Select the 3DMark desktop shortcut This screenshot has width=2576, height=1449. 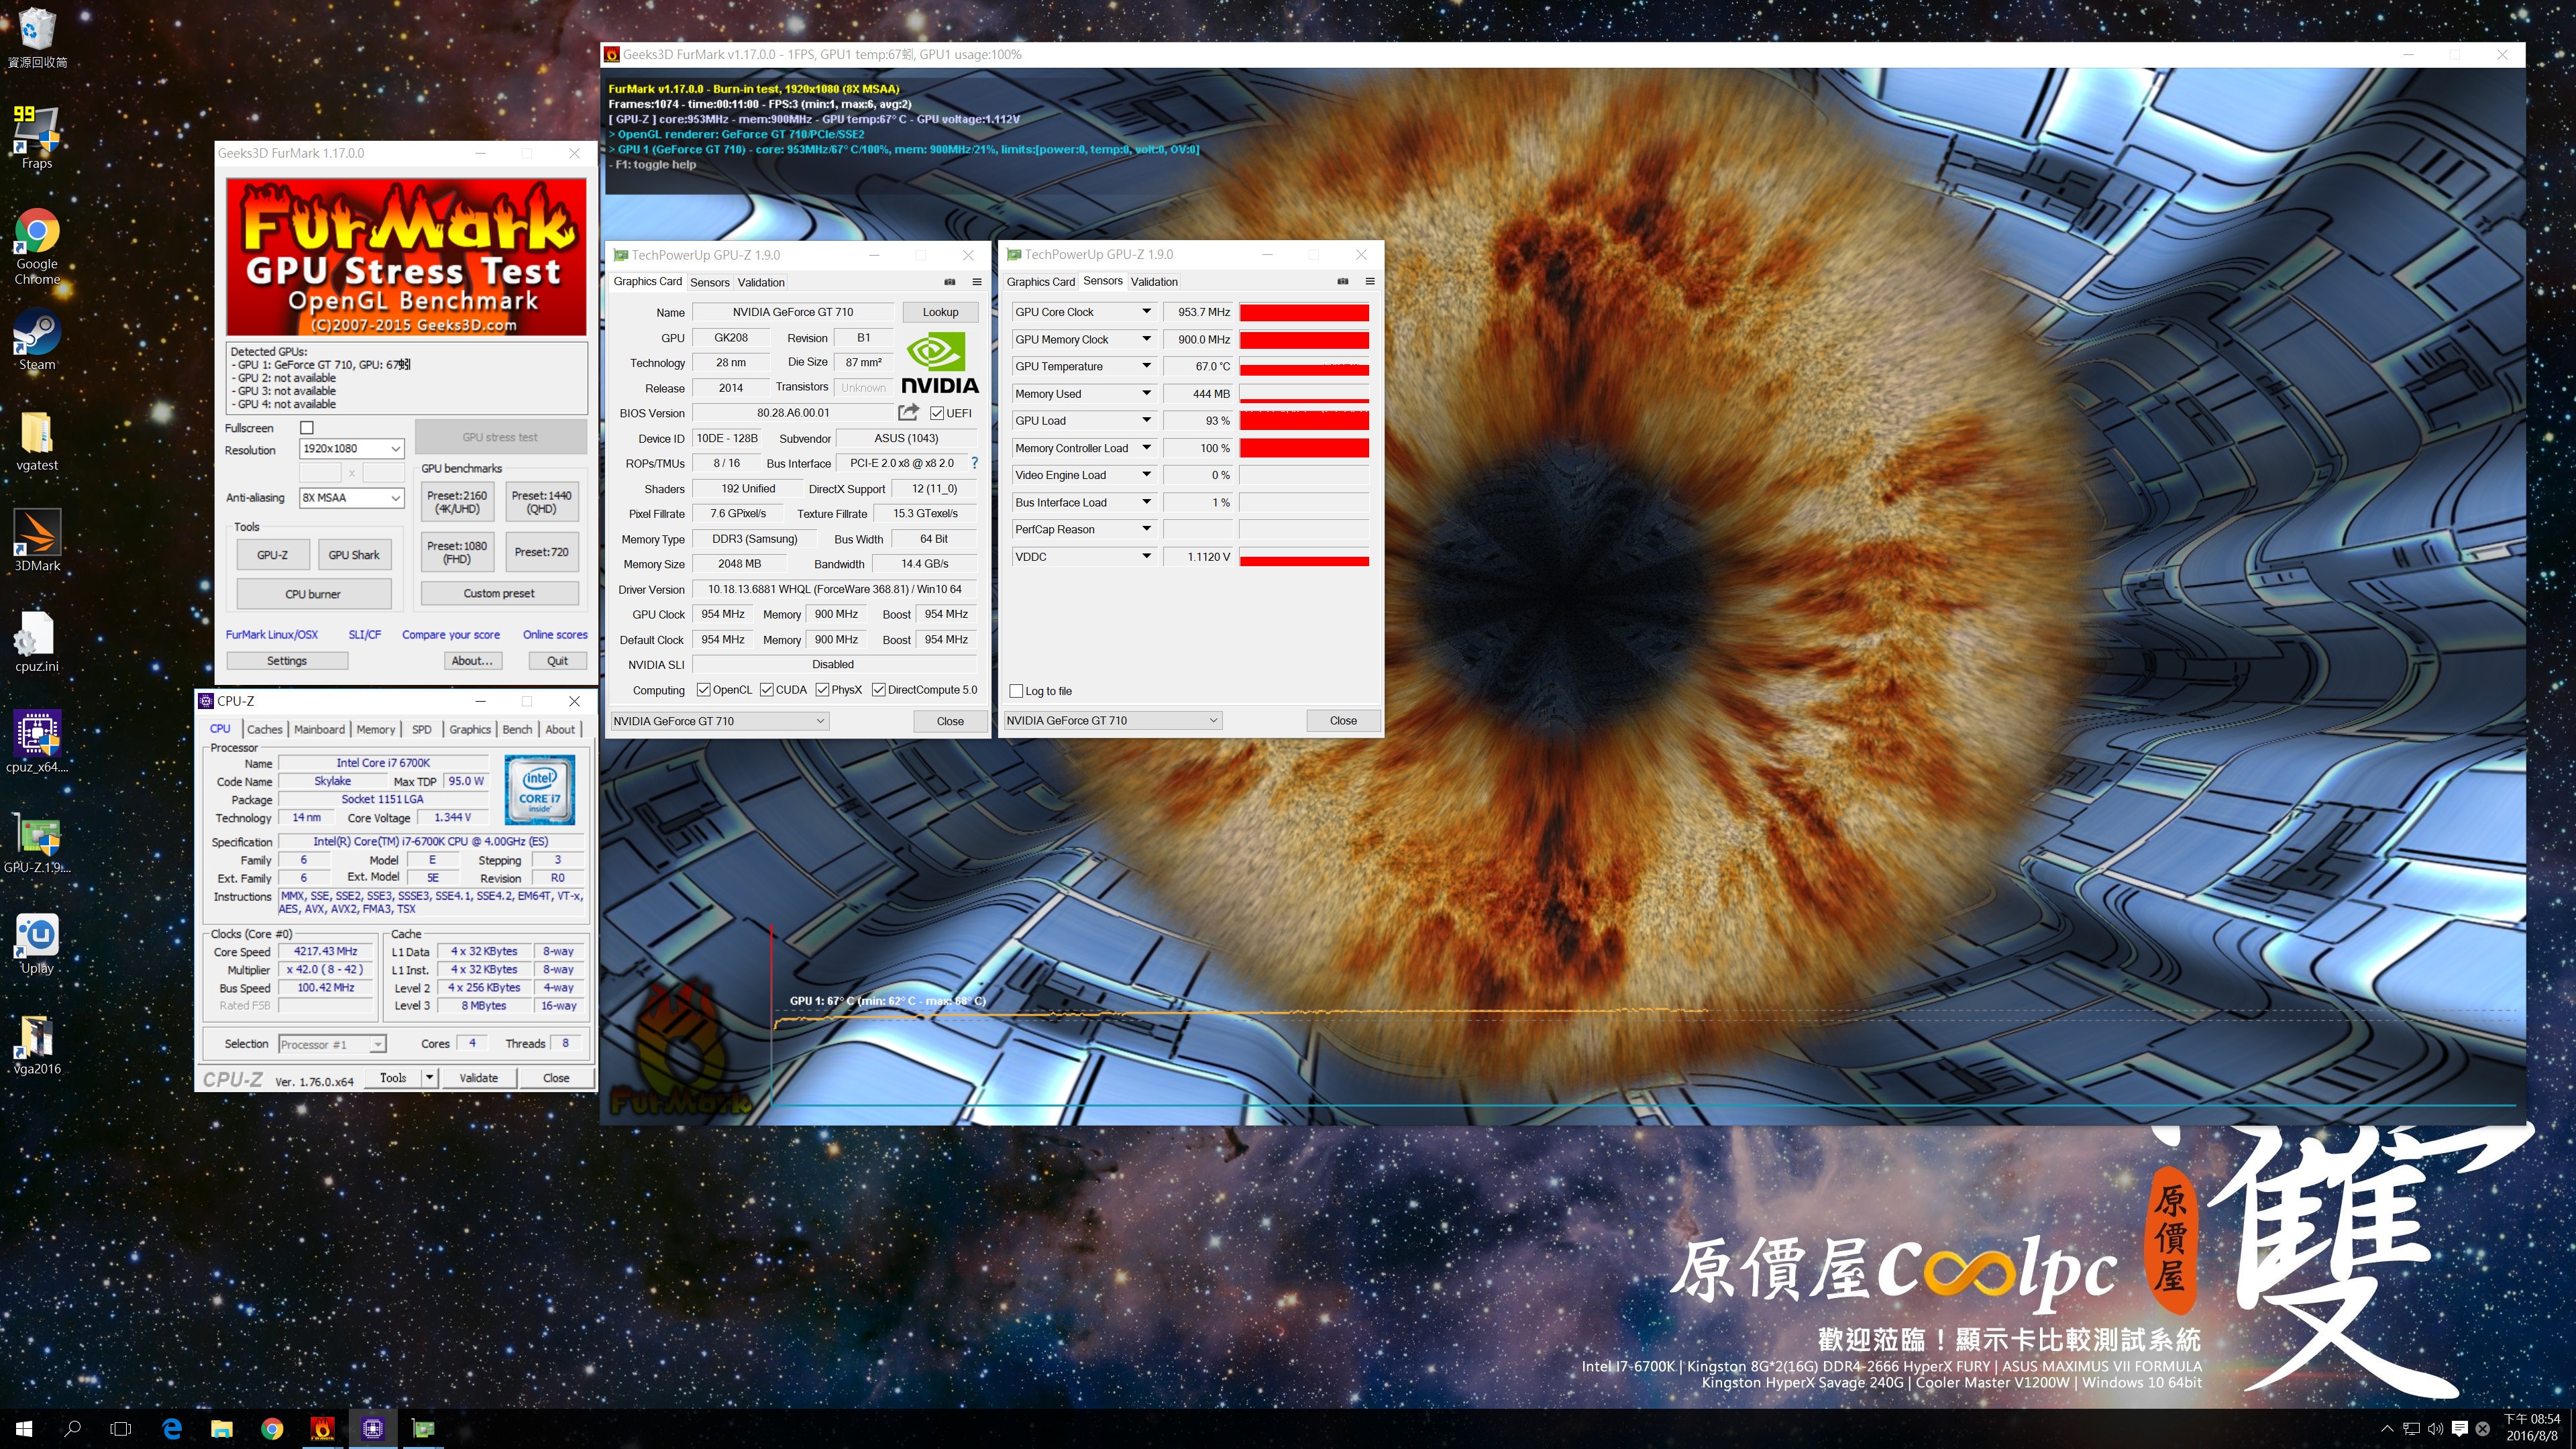click(37, 541)
